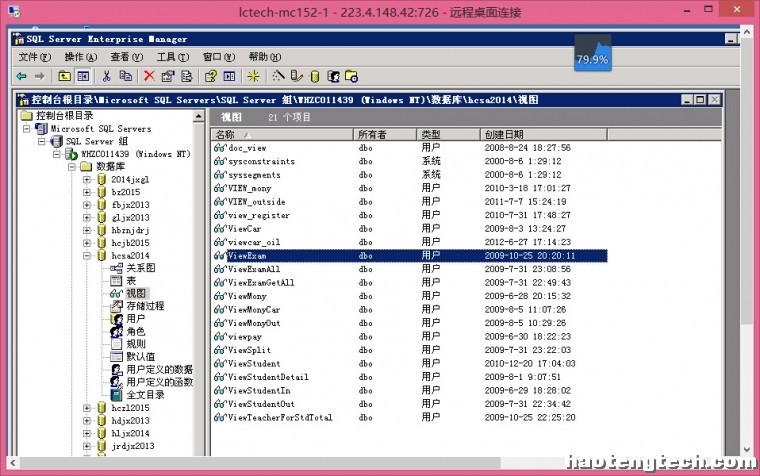
Task: Expand the hcjb2015 database node
Action: click(87, 243)
